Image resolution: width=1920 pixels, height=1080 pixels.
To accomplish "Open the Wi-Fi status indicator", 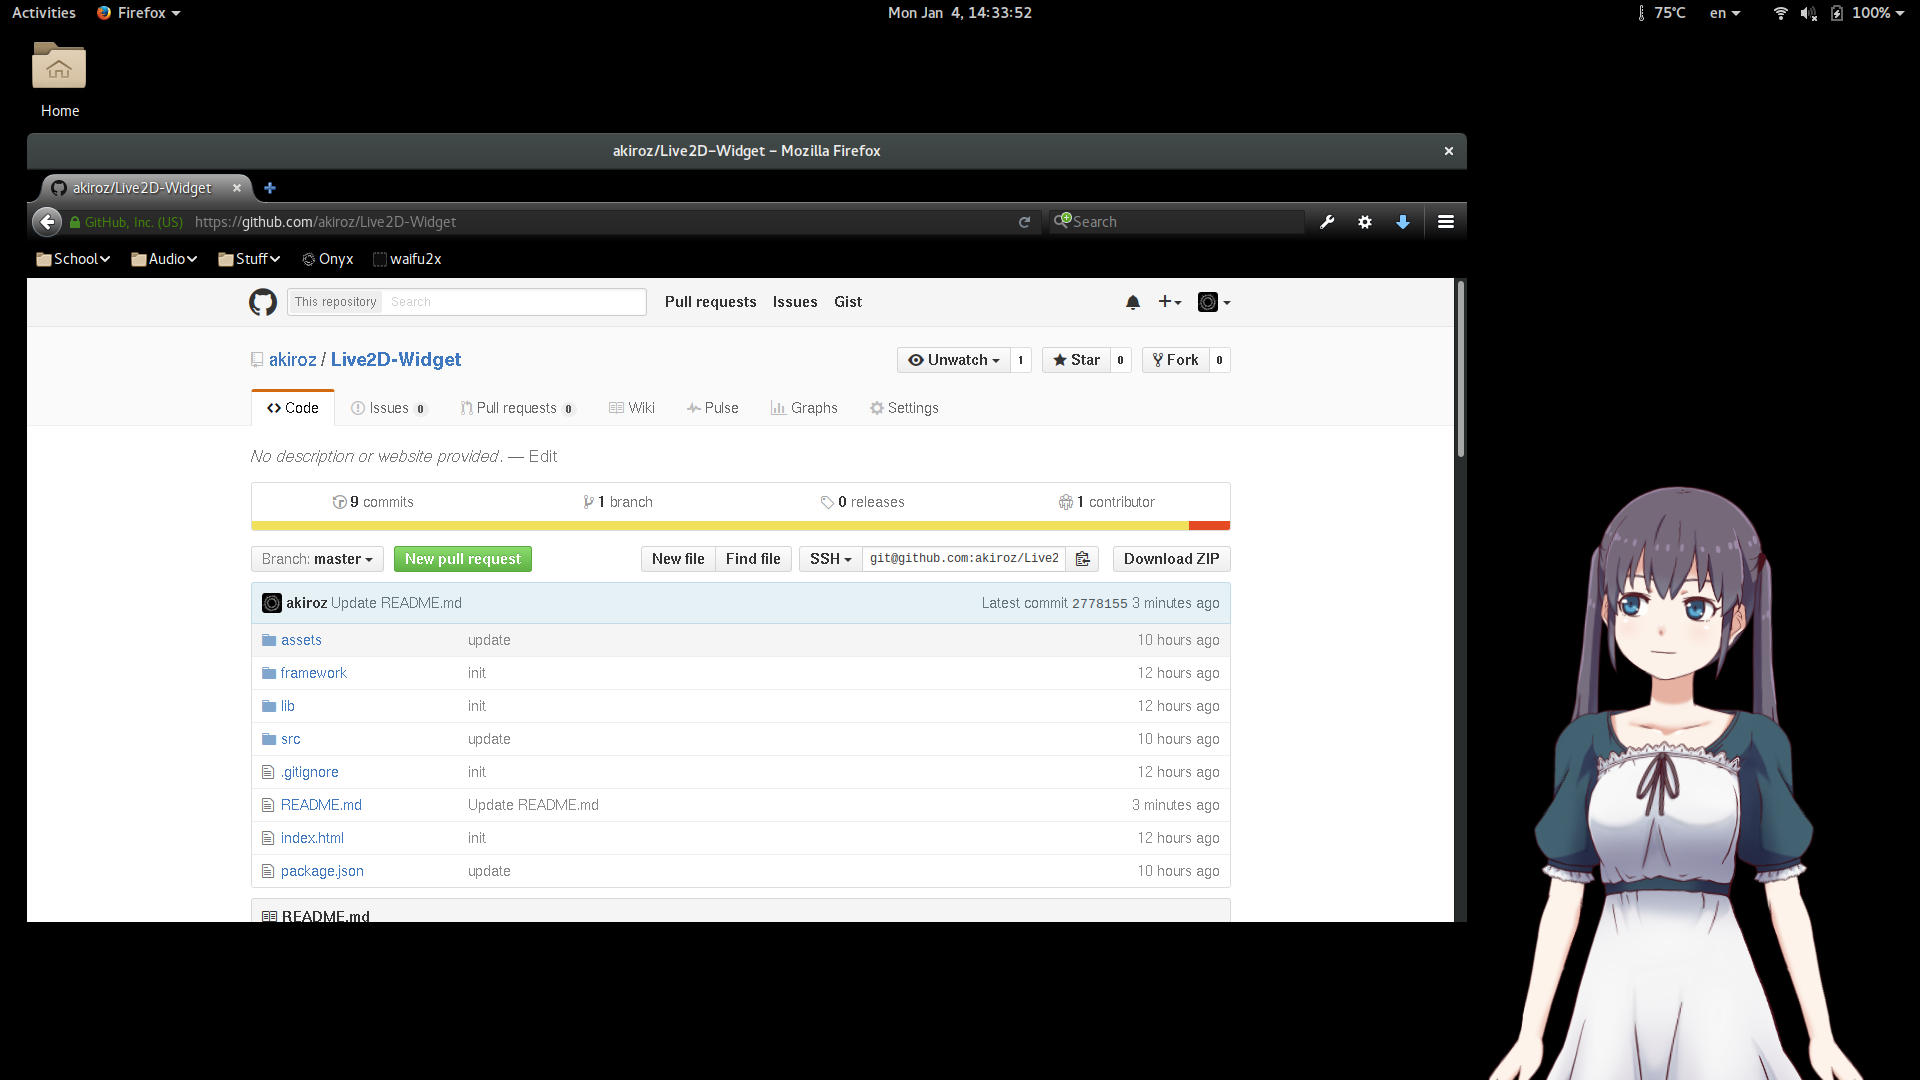I will click(1780, 13).
